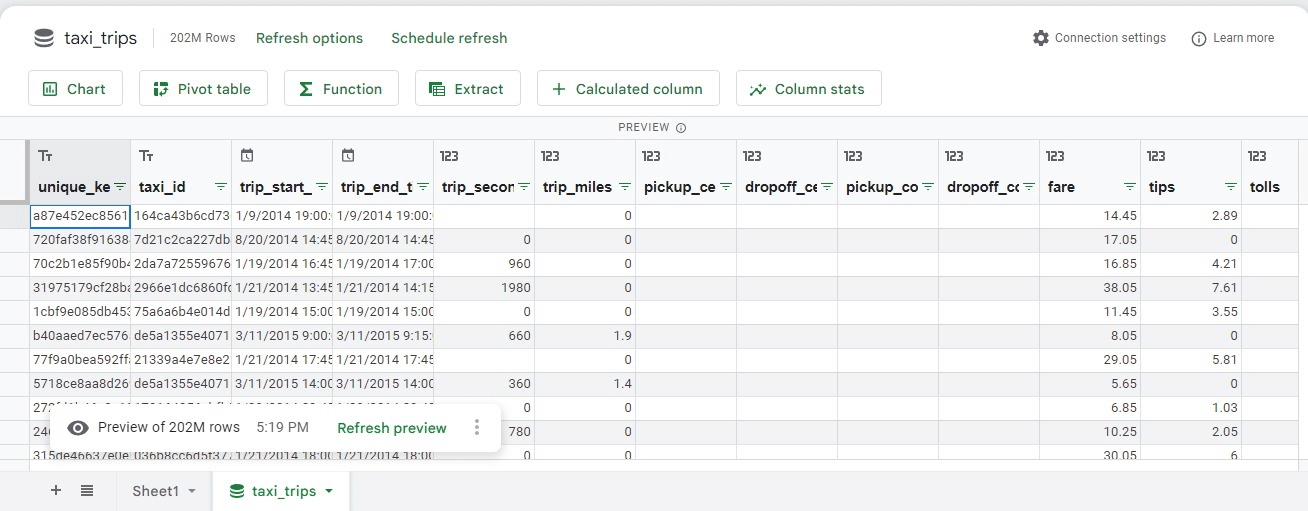Click Refresh preview link
The image size is (1308, 511).
tap(391, 428)
